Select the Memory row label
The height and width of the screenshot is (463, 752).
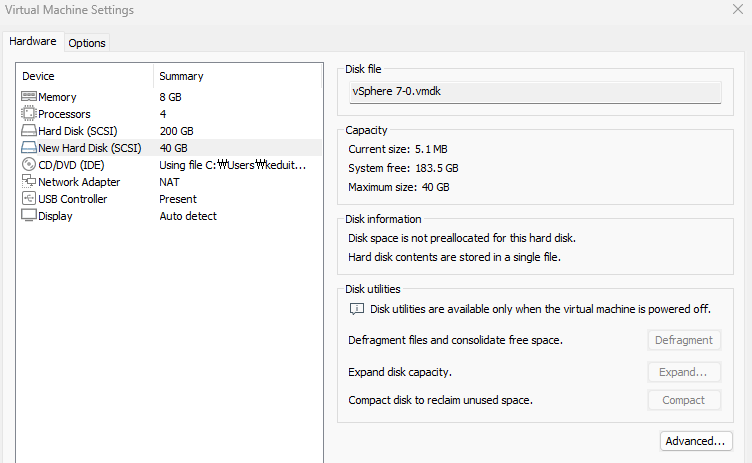tap(57, 97)
